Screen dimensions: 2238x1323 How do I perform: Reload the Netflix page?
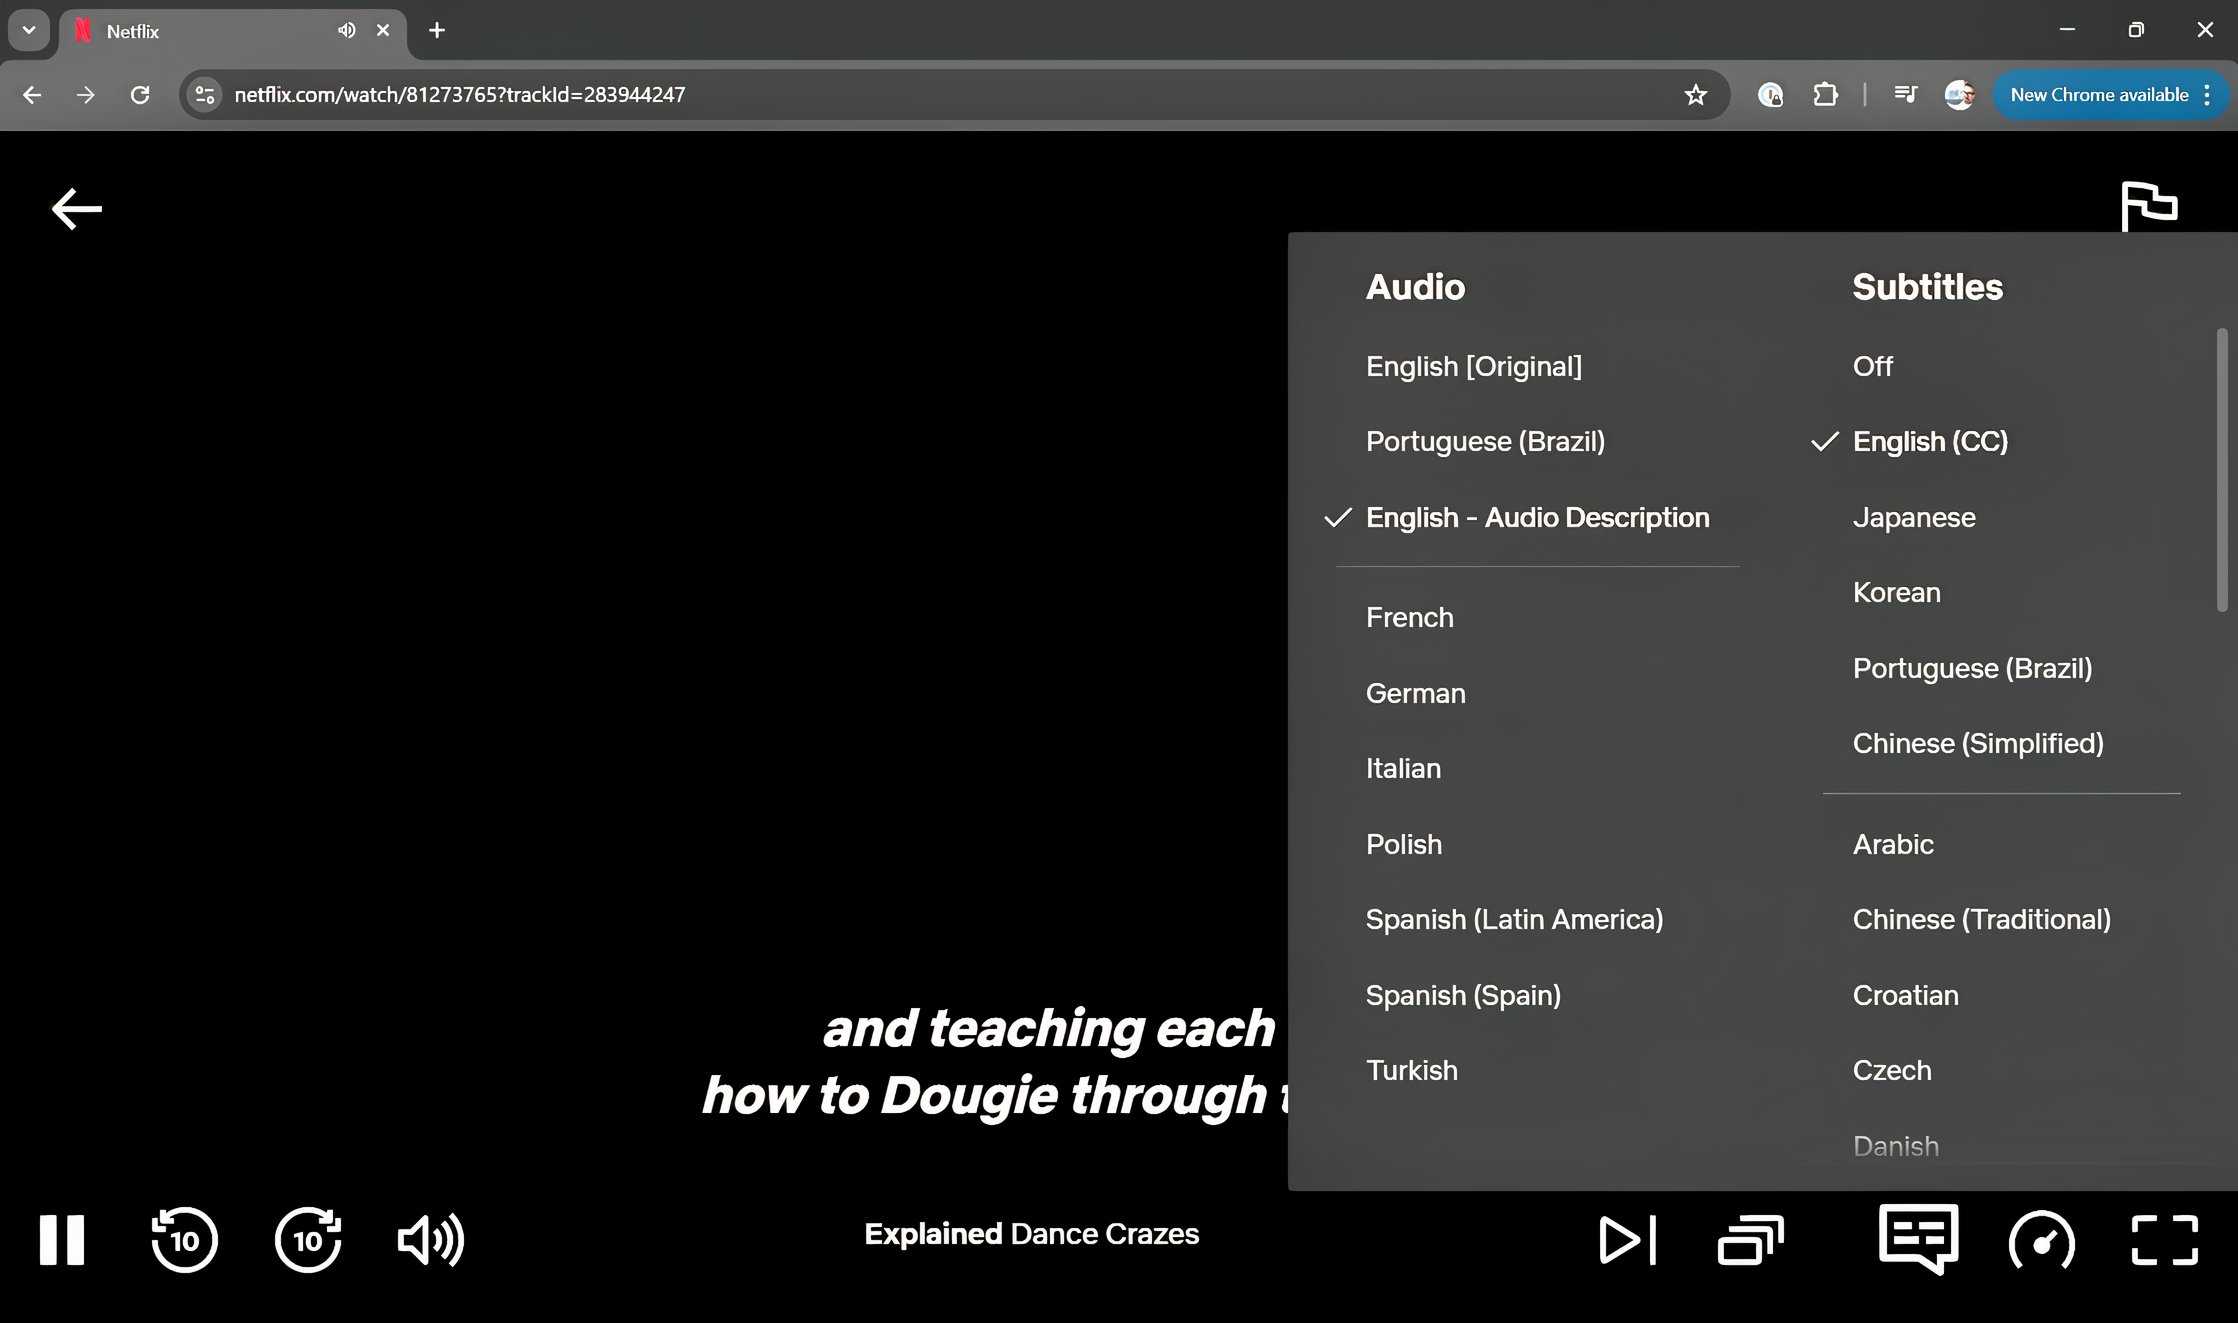click(140, 95)
